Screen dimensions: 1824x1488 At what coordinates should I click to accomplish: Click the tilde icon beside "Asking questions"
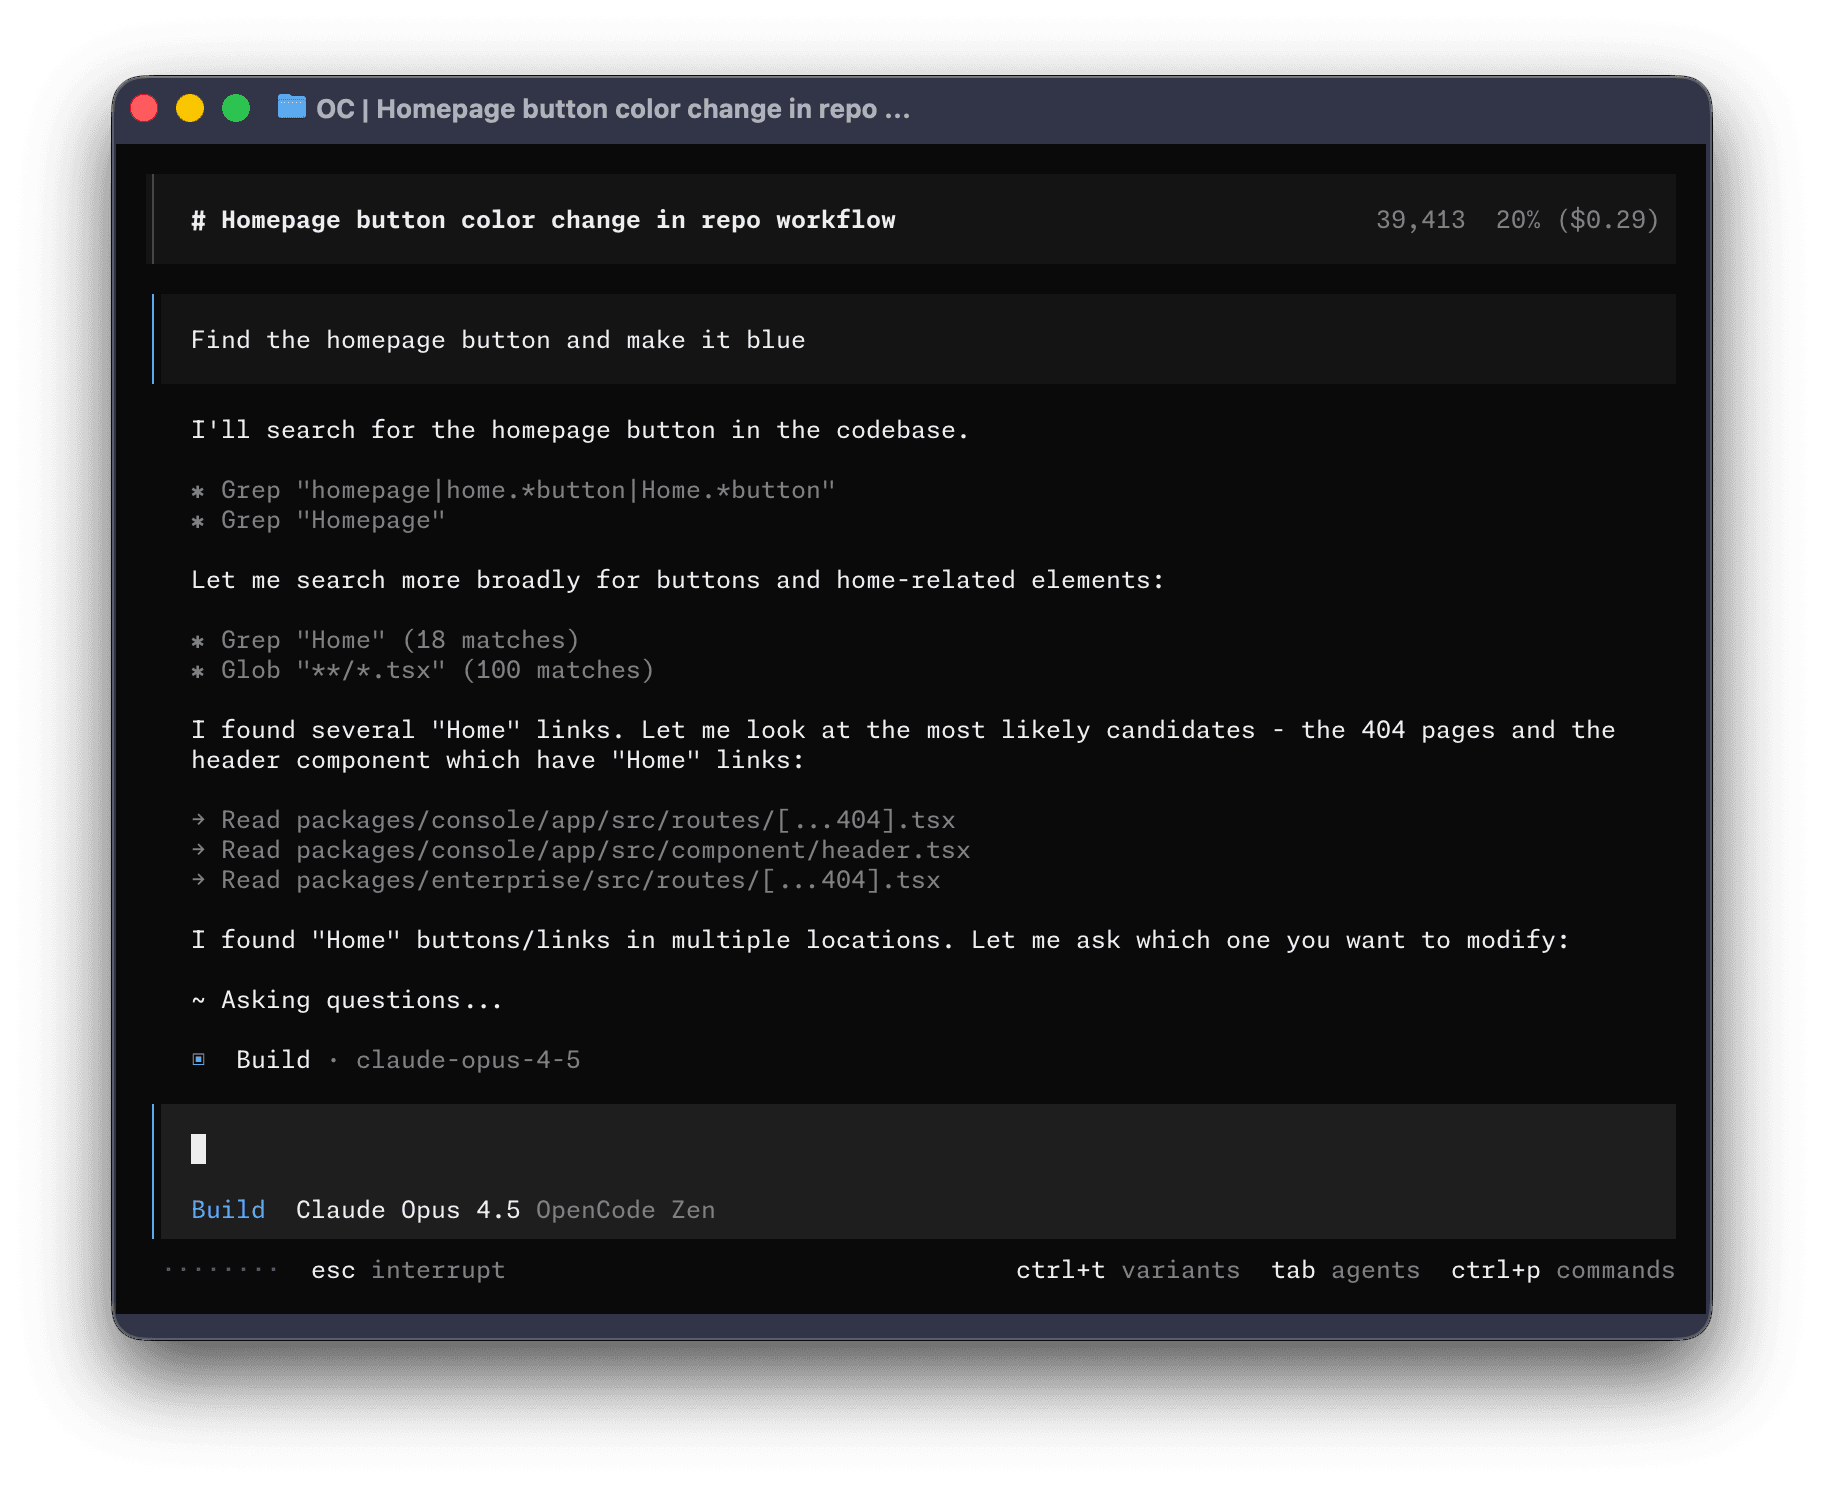198,999
